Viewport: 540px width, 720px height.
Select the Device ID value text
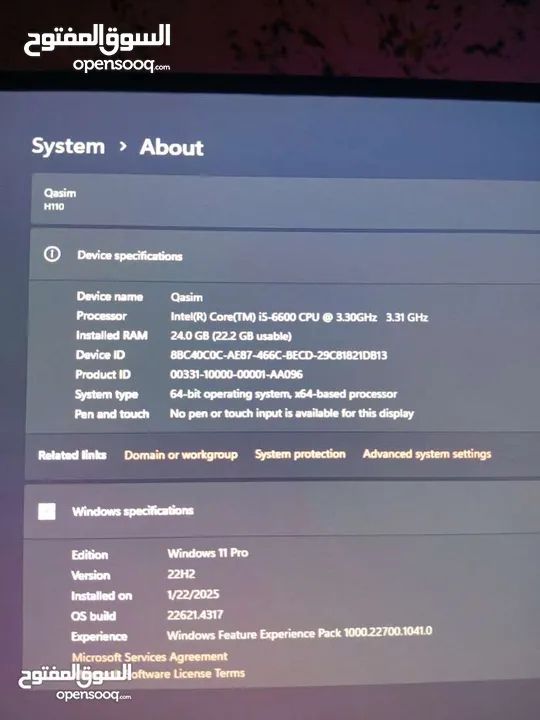279,355
